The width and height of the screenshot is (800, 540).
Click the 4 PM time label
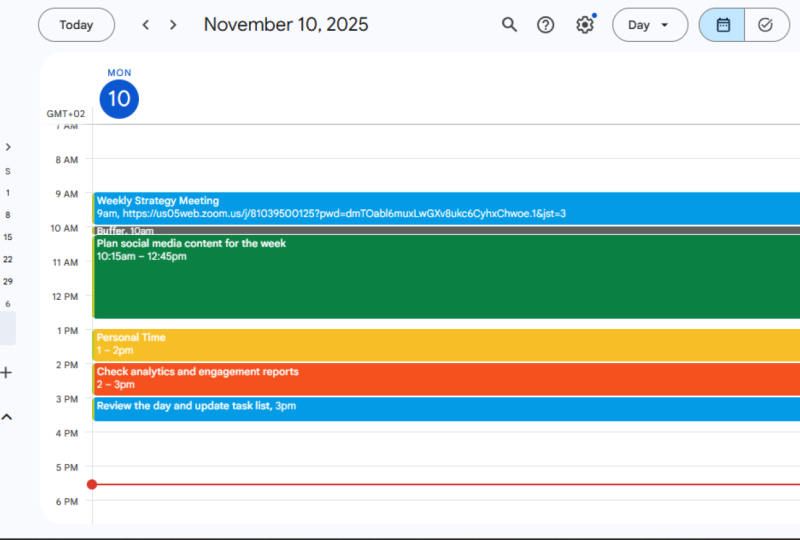(x=67, y=433)
